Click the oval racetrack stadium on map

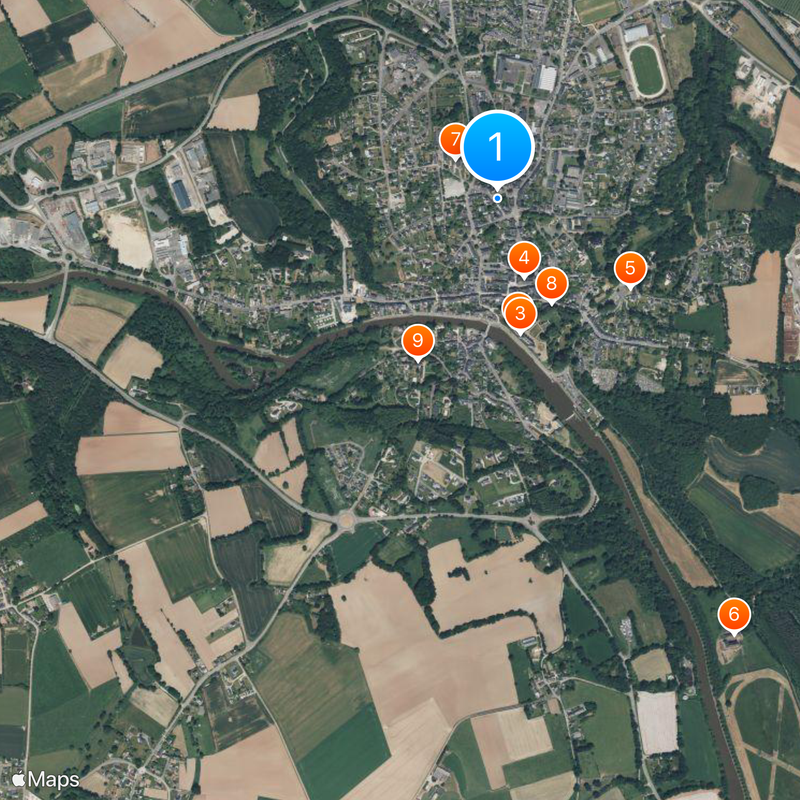click(x=646, y=69)
